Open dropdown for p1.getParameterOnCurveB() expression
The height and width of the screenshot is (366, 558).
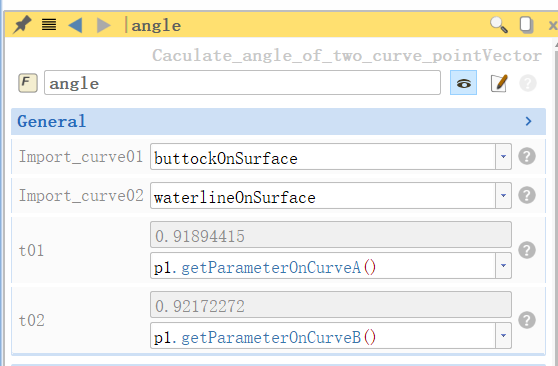(x=504, y=335)
